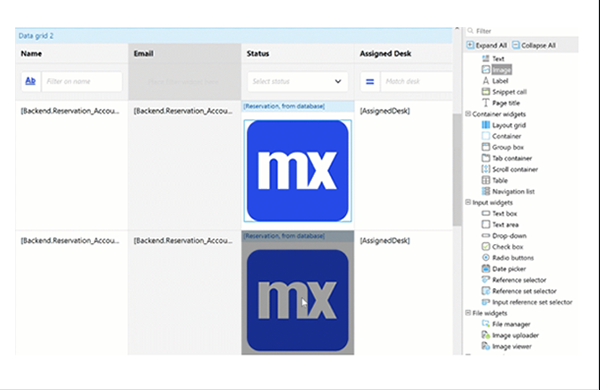Viewport: 600px width, 390px height.
Task: Open the Select status dropdown
Action: click(298, 81)
